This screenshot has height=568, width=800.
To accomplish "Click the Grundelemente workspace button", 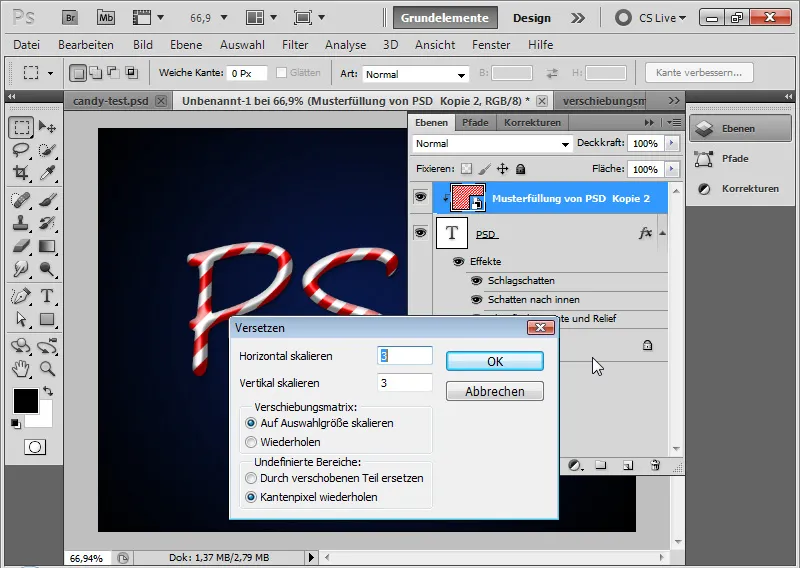I will (445, 18).
